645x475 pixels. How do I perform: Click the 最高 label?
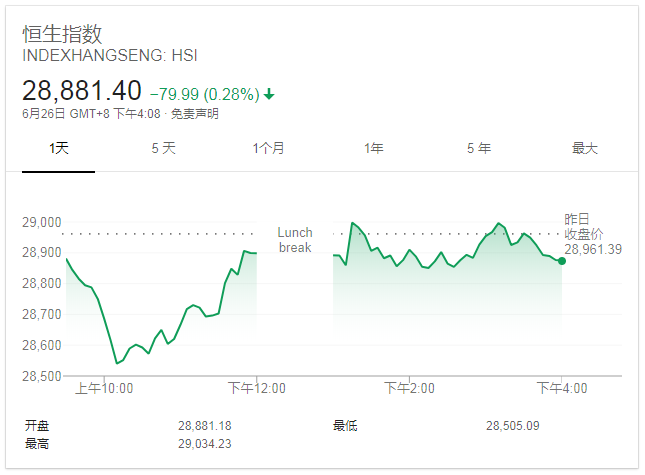(x=37, y=444)
